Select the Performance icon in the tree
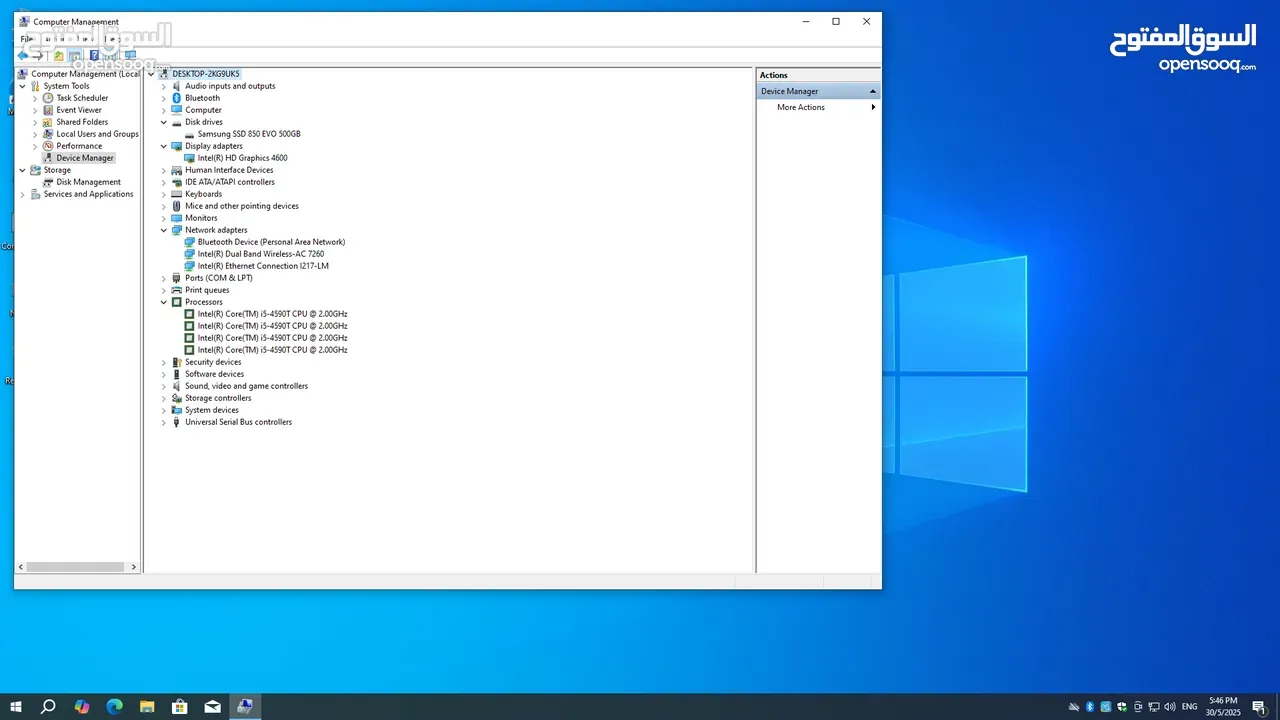 pyautogui.click(x=48, y=146)
